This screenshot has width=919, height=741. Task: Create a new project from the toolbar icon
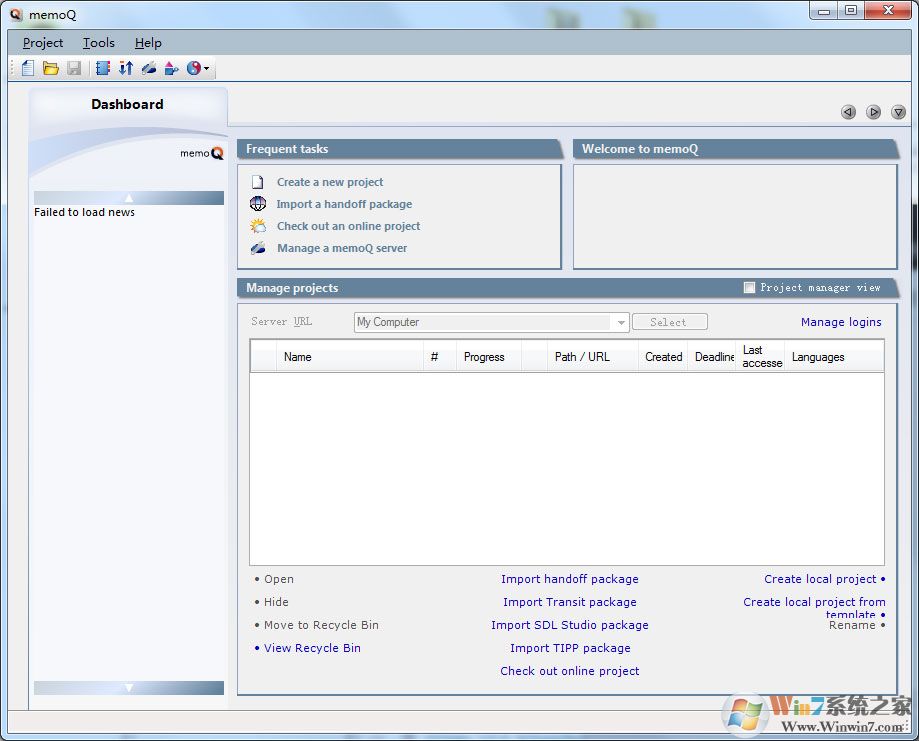pos(27,67)
